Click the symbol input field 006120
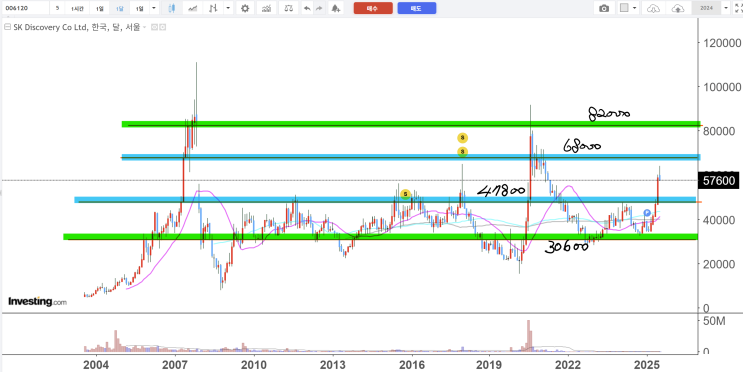The width and height of the screenshot is (743, 372). [25, 8]
